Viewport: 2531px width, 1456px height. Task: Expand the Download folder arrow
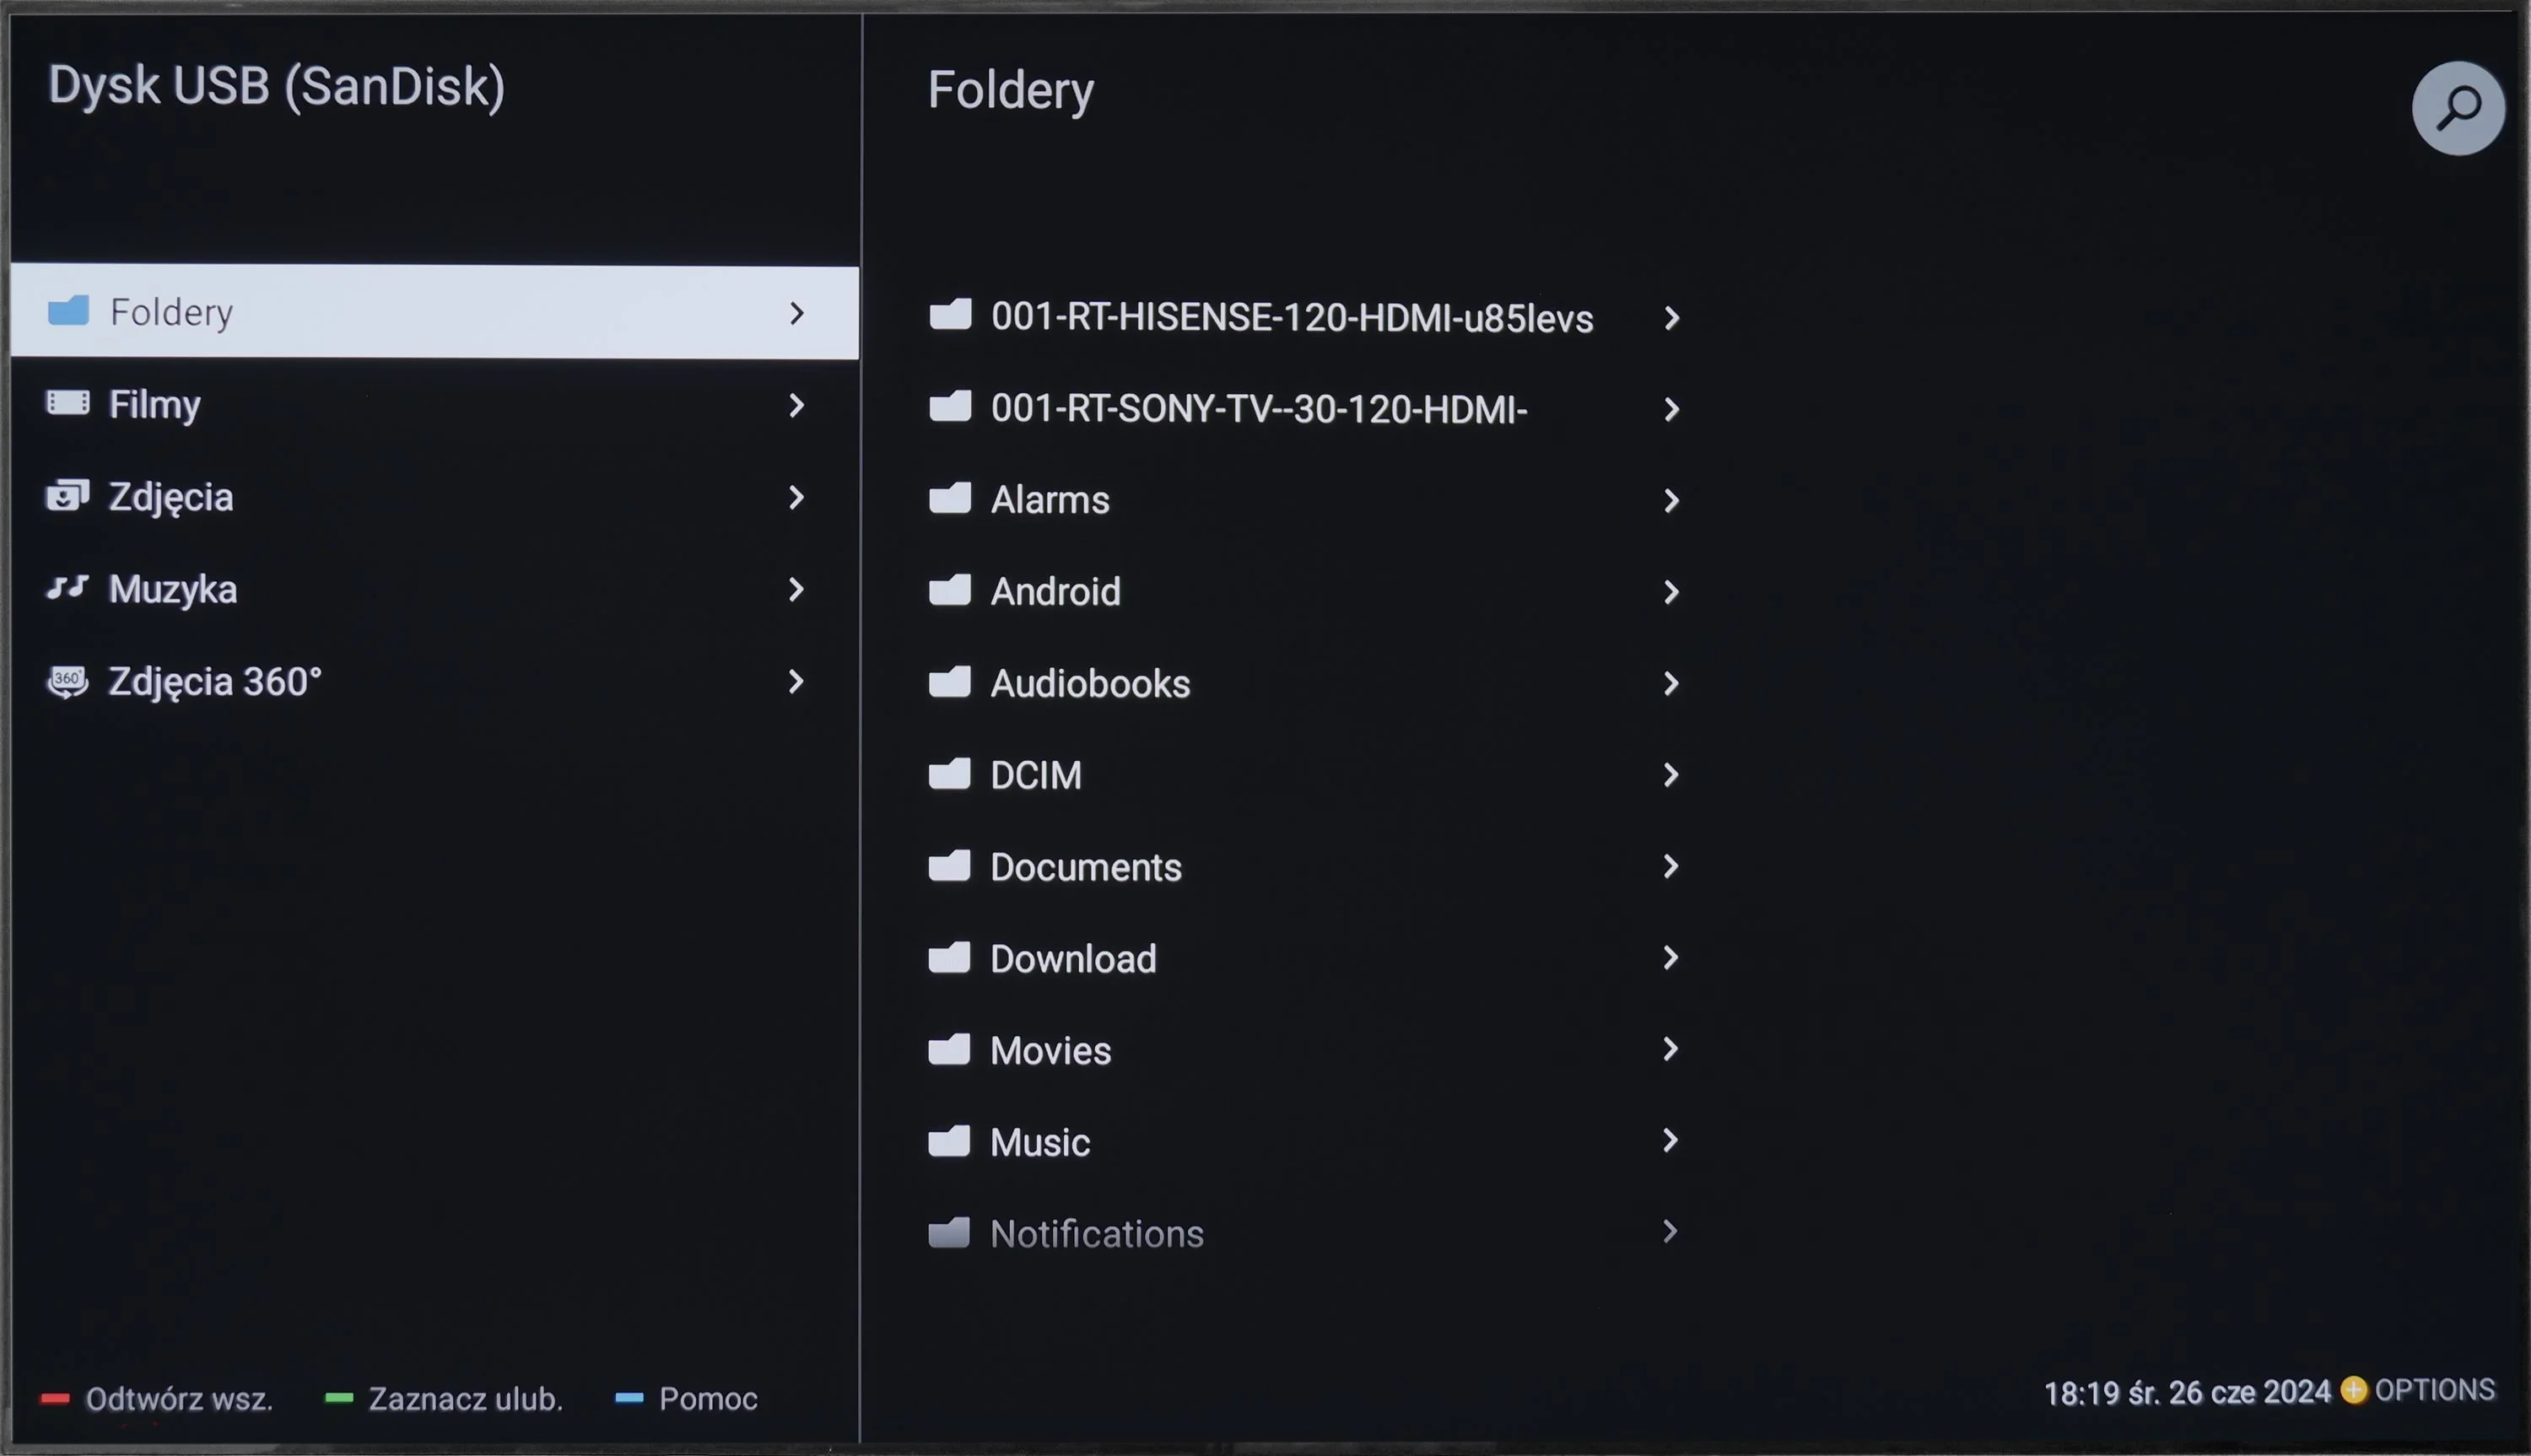[1670, 958]
